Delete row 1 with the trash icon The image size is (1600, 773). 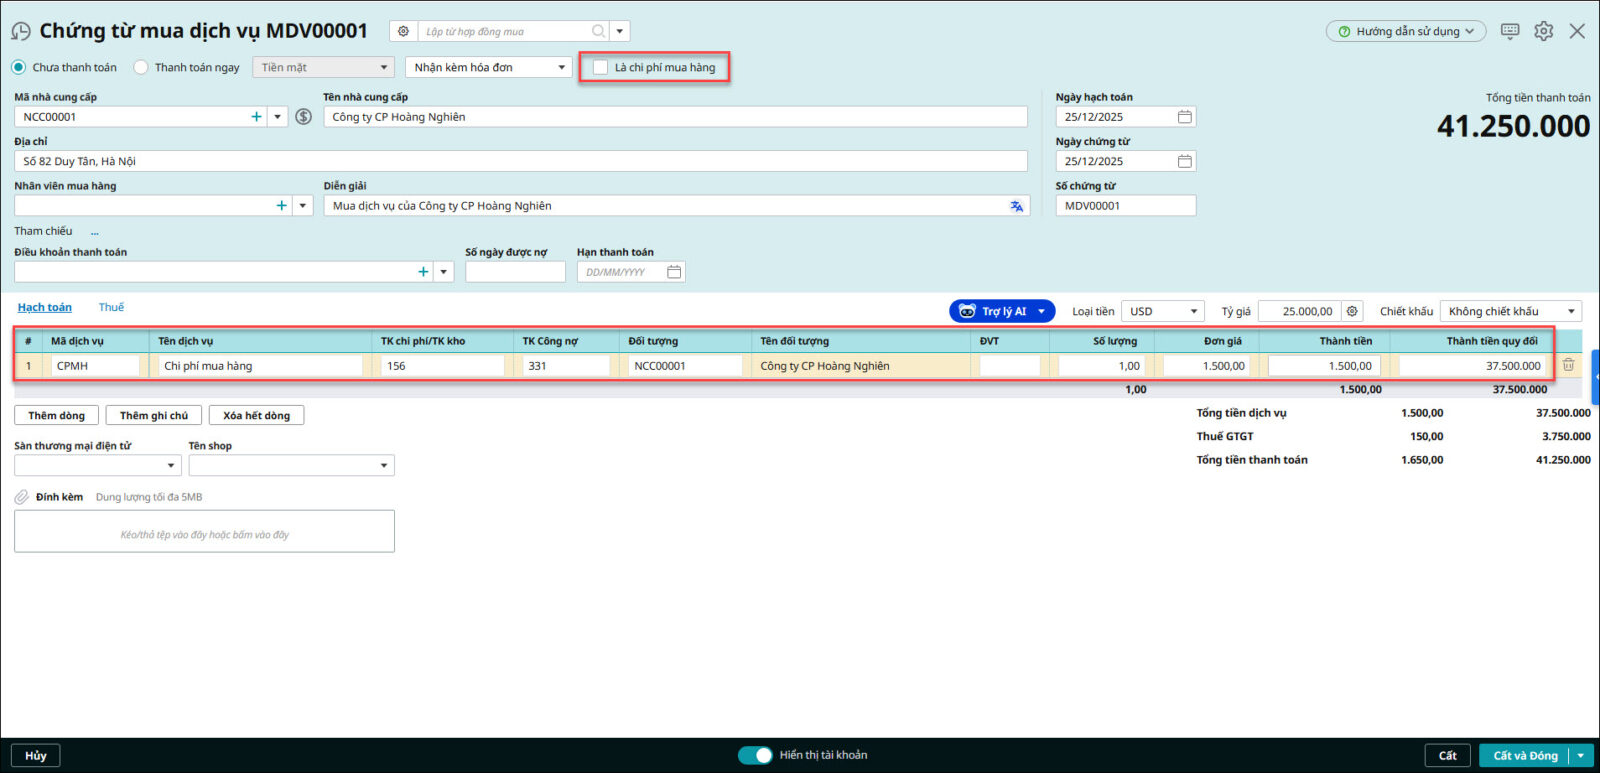1568,365
